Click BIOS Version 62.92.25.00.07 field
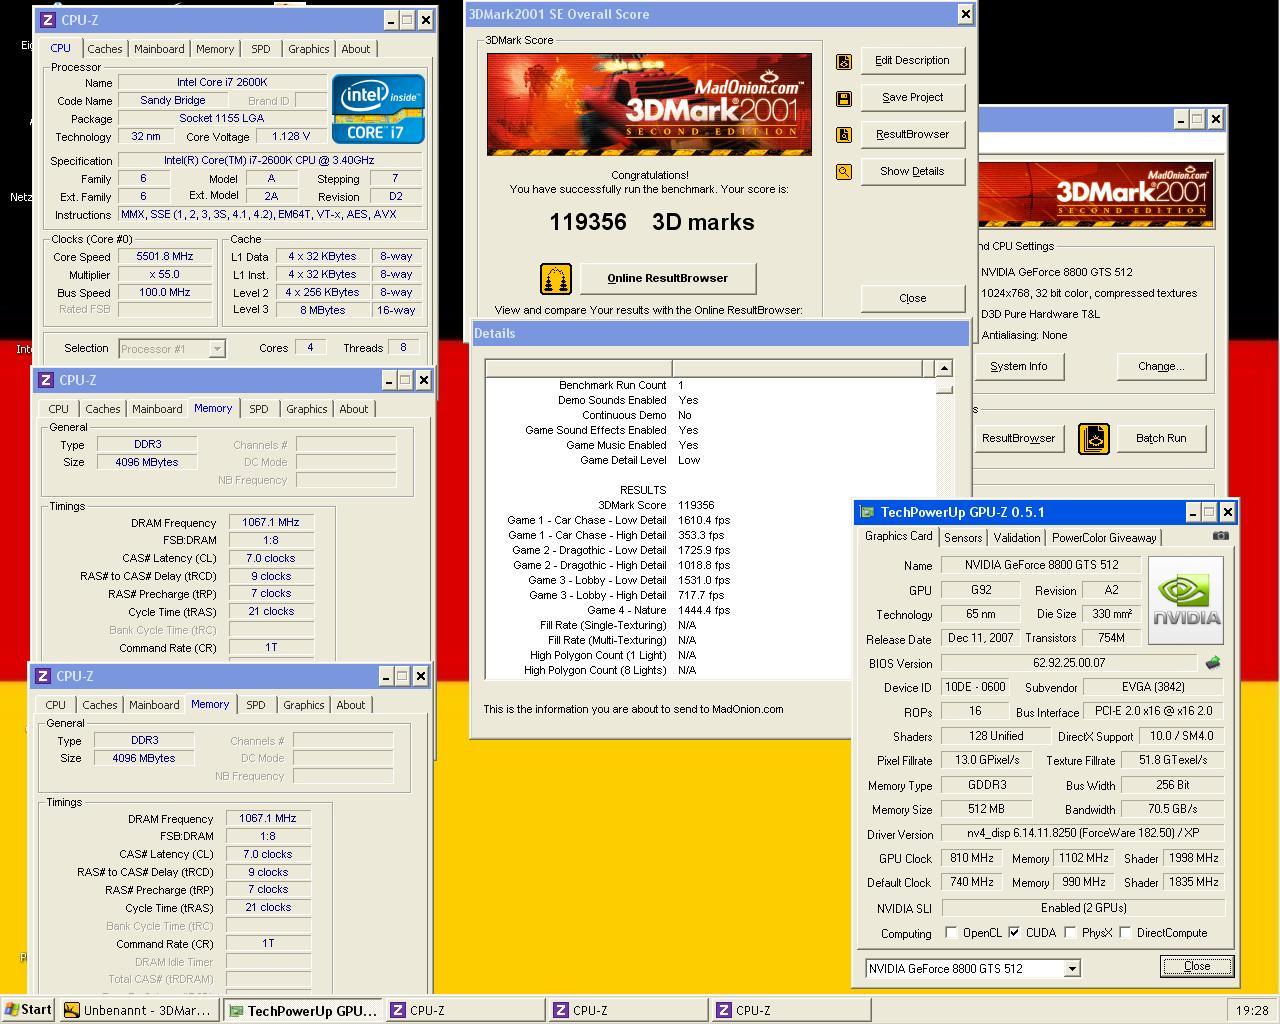1280x1024 pixels. (x=1069, y=663)
